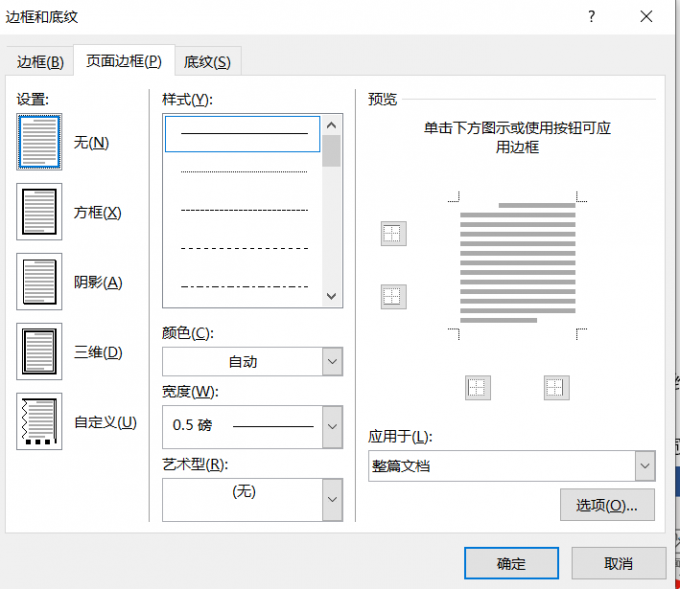Confirm with the 确定 button
This screenshot has width=680, height=589.
click(x=511, y=563)
